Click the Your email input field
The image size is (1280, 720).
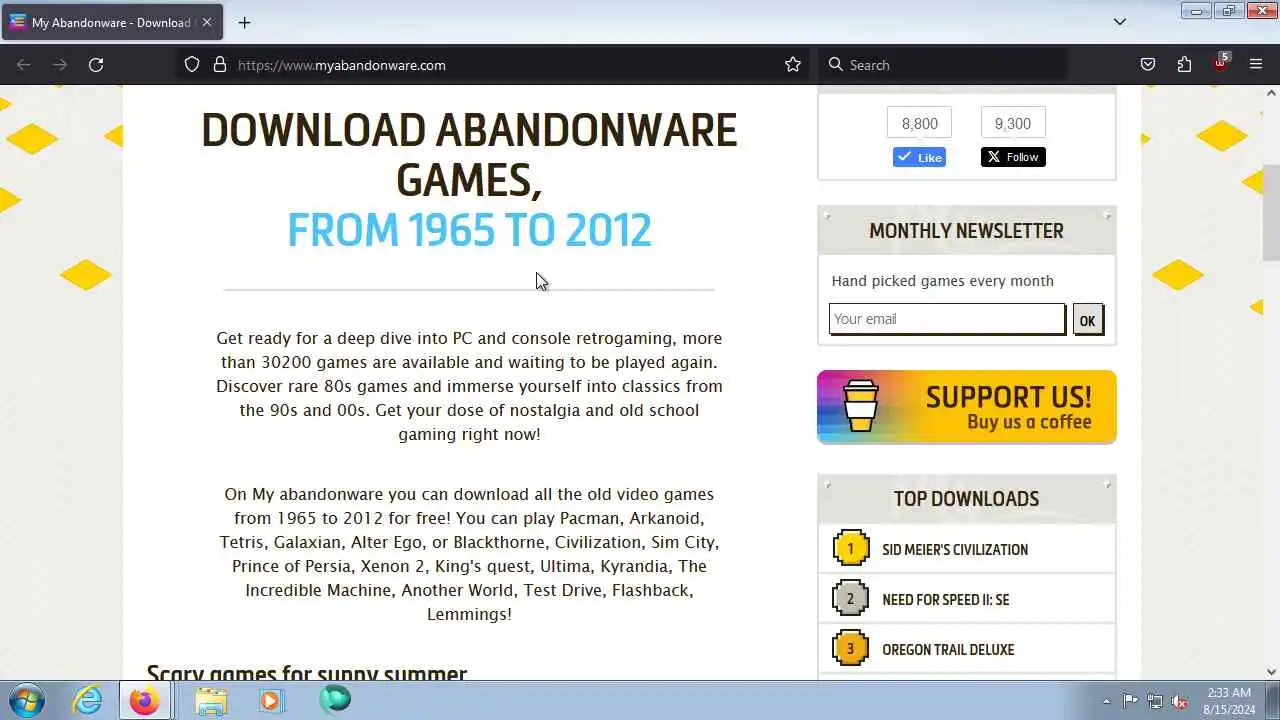pos(947,319)
